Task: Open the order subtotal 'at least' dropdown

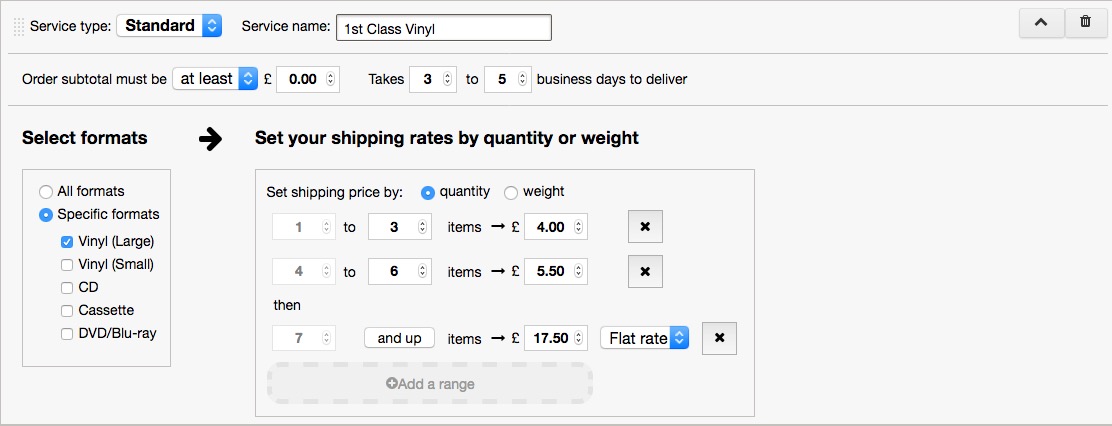Action: (215, 79)
